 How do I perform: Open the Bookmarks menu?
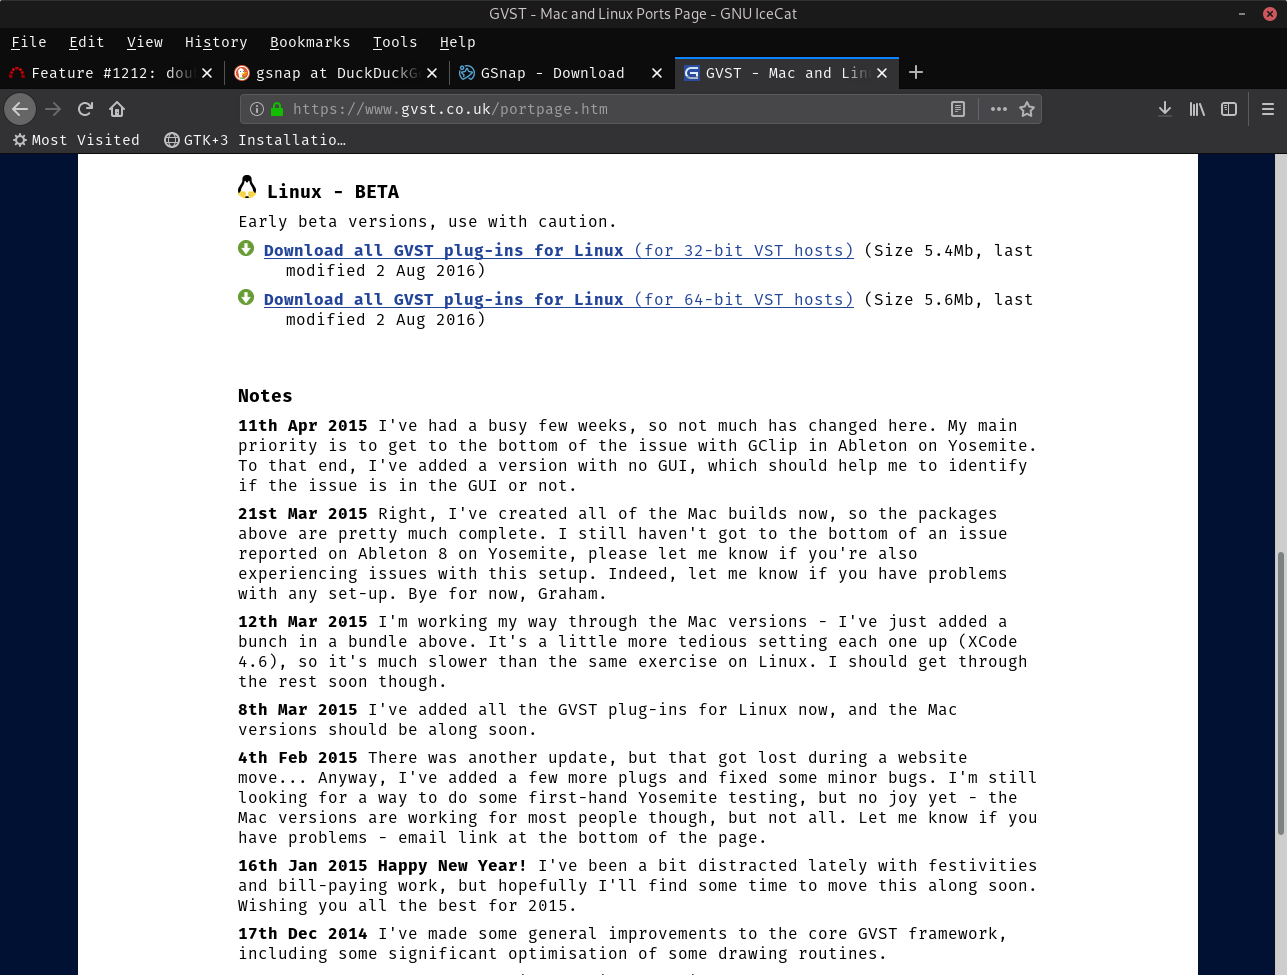coord(310,42)
